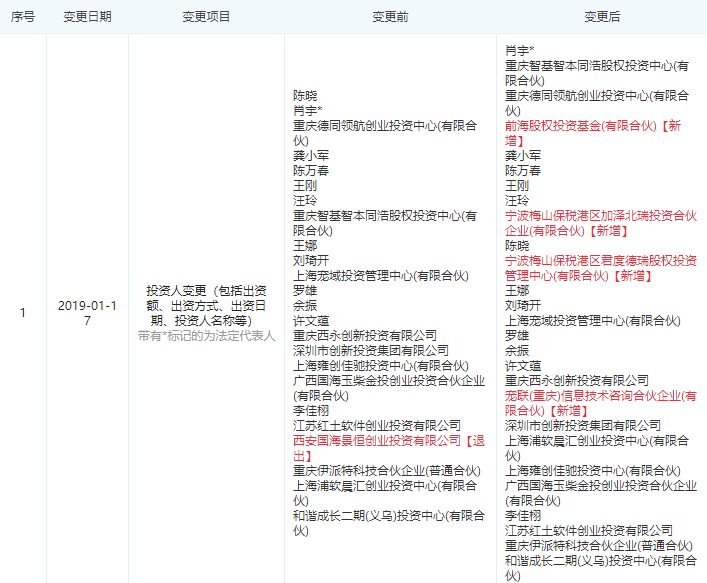Image resolution: width=707 pixels, height=583 pixels.
Task: Click red 前海股权投资基金【新增】 entry
Action: (x=593, y=133)
